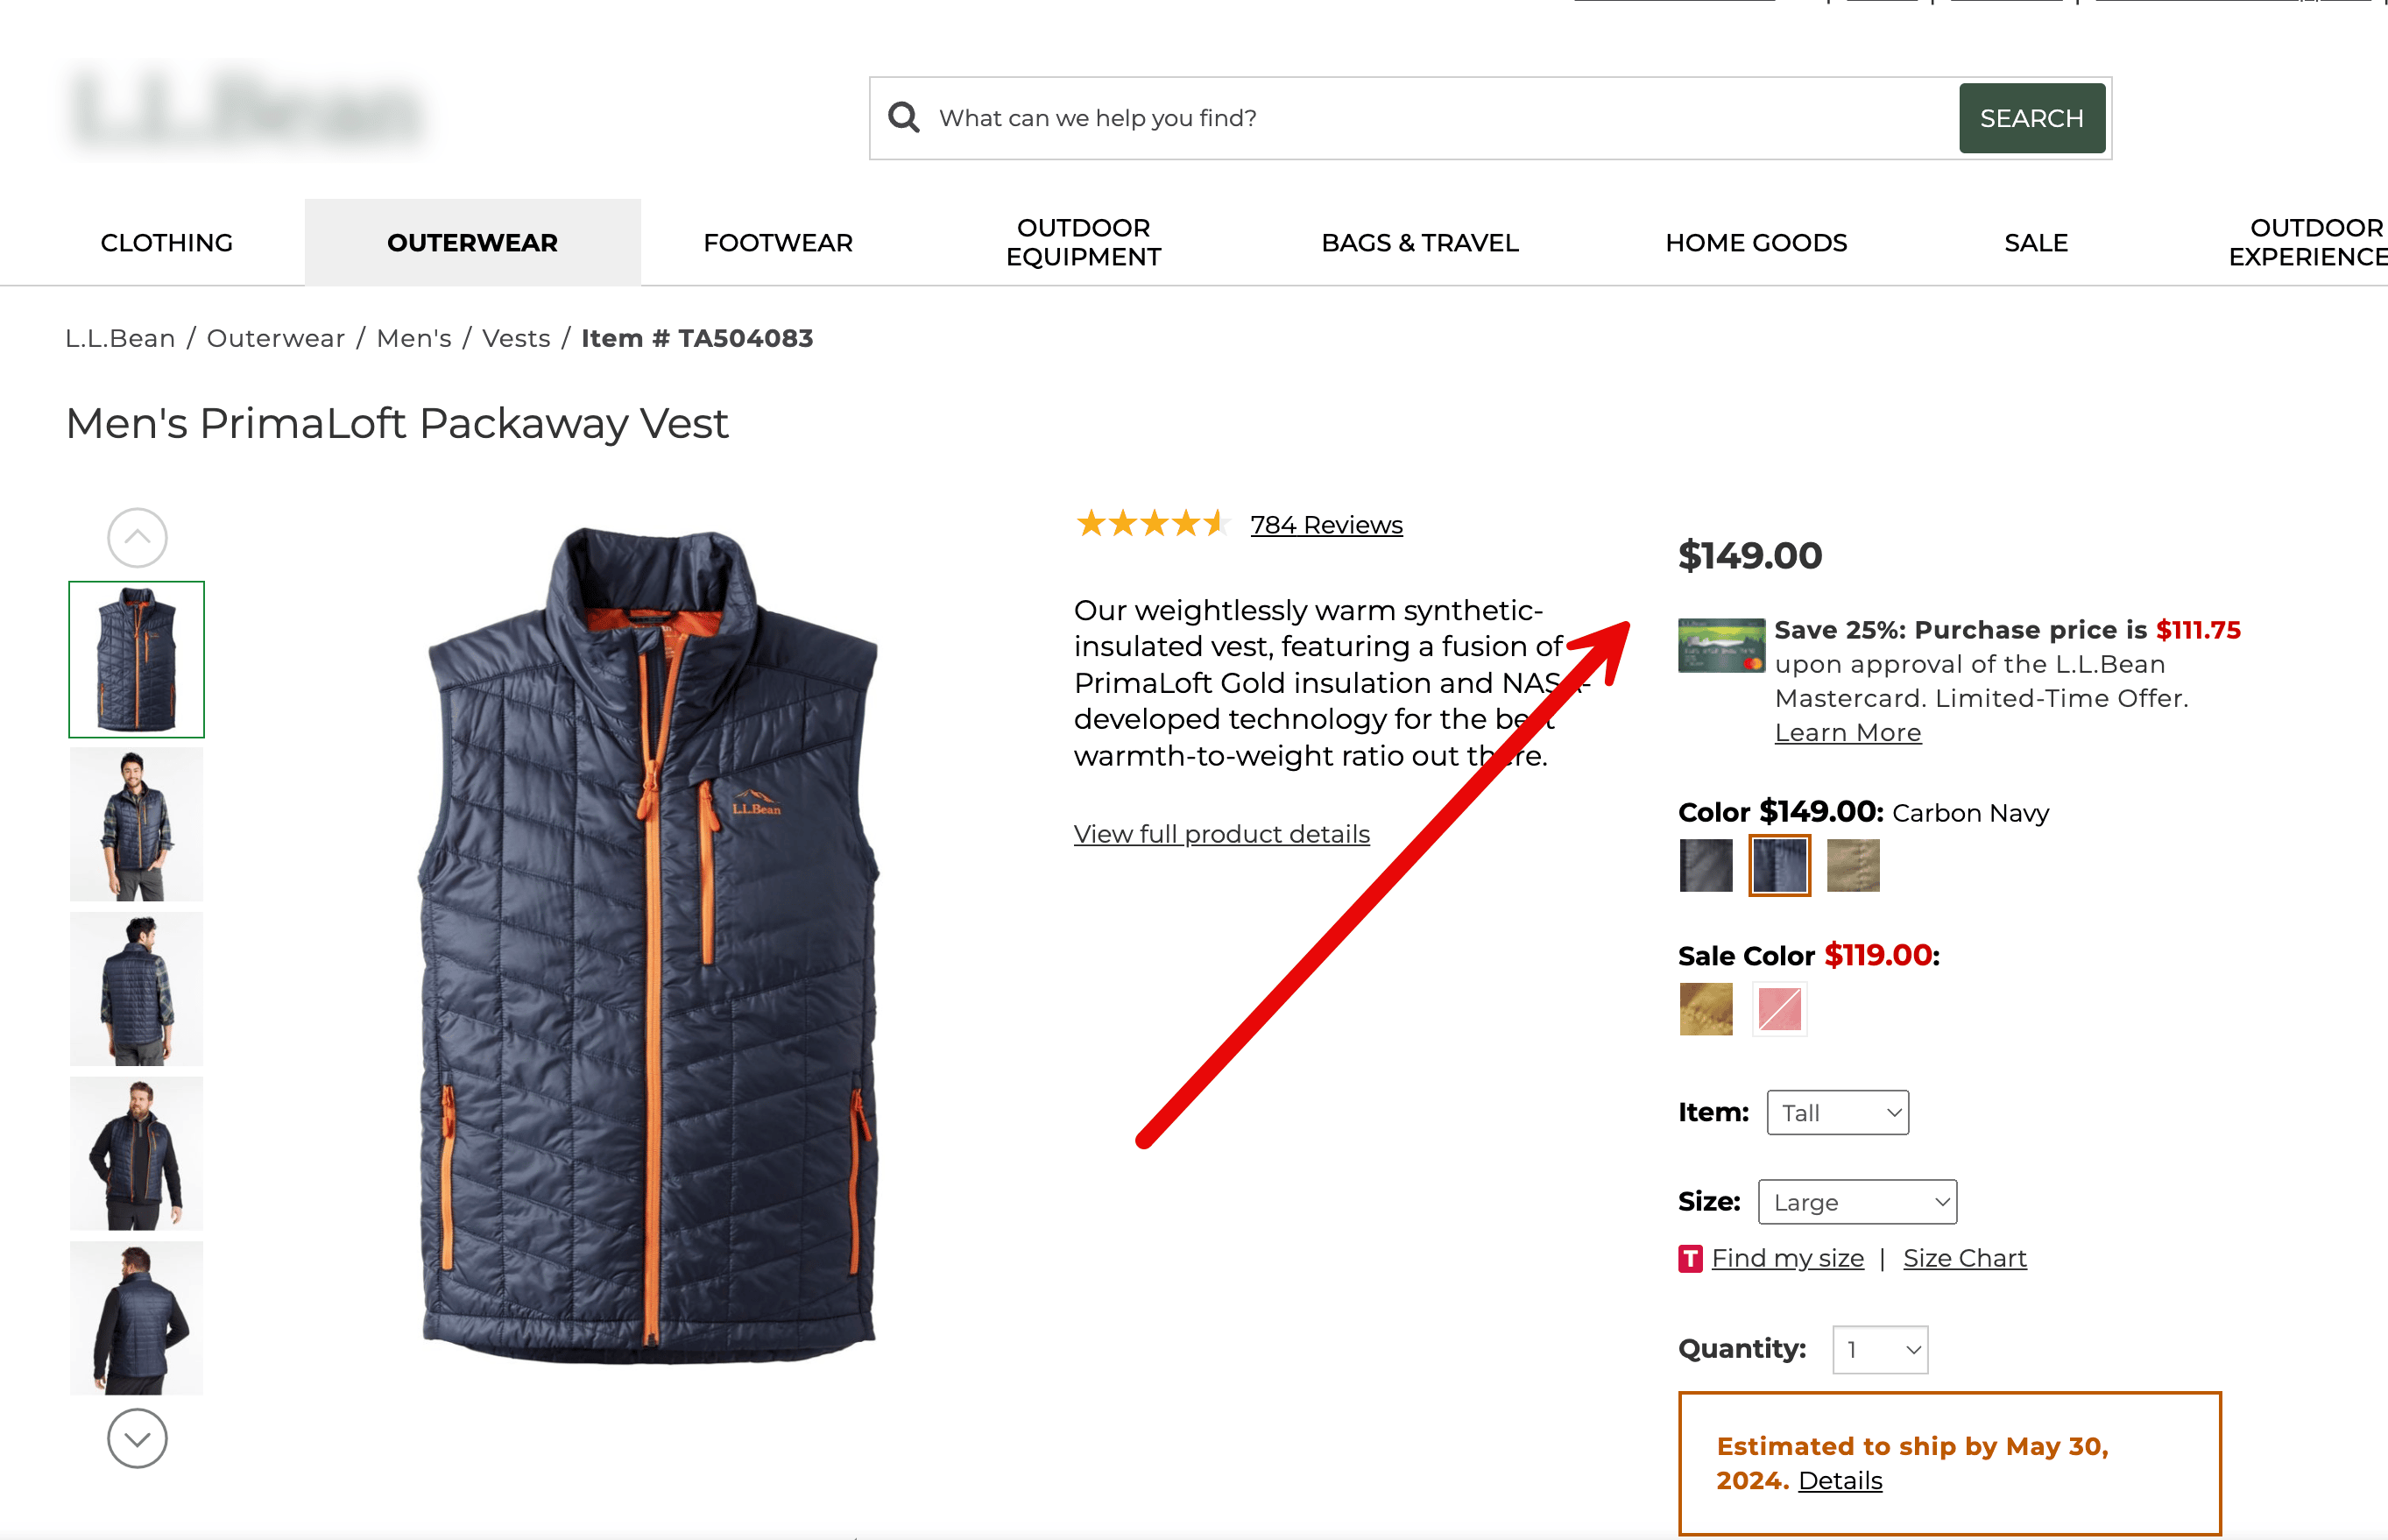Click the red T Find my size icon
Screen dimensions: 2388x1540
pyautogui.click(x=1690, y=1258)
